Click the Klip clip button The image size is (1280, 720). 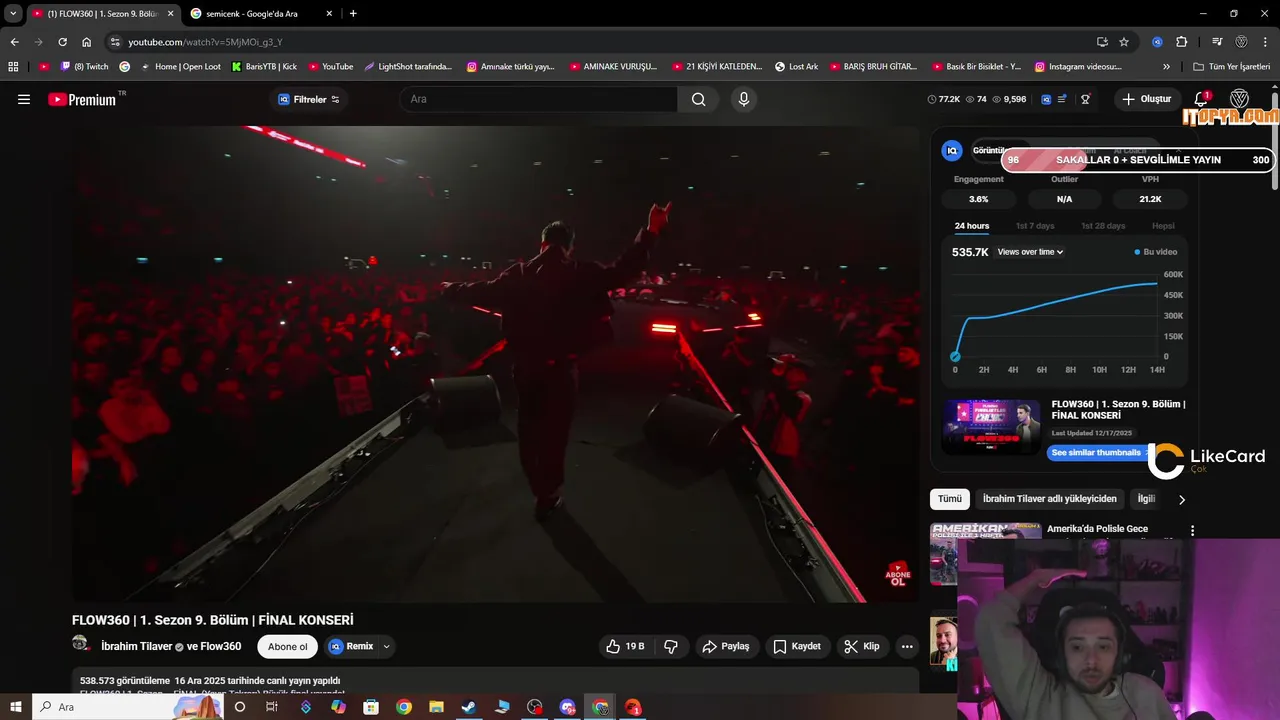(x=861, y=647)
